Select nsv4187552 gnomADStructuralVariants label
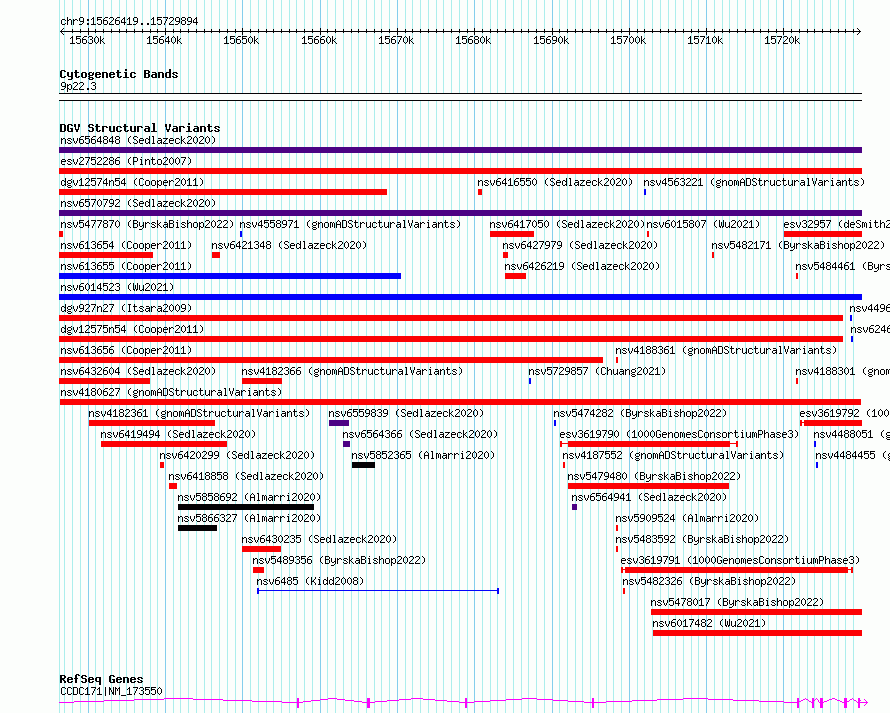Screen dimensions: 890x713 point(673,455)
